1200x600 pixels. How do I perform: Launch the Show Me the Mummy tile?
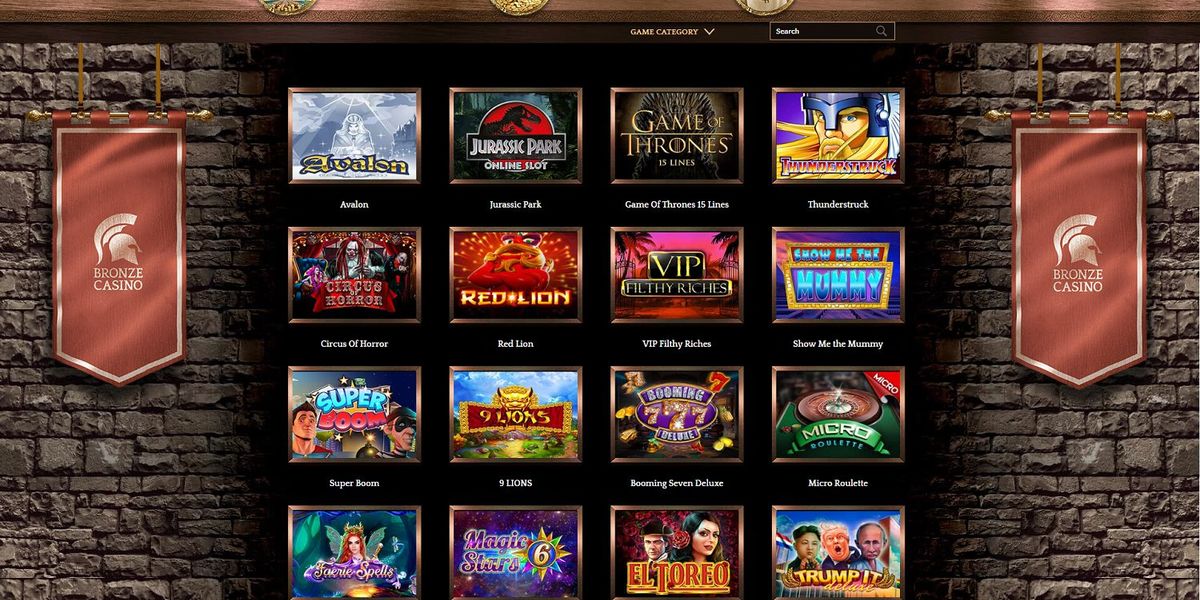coord(838,275)
